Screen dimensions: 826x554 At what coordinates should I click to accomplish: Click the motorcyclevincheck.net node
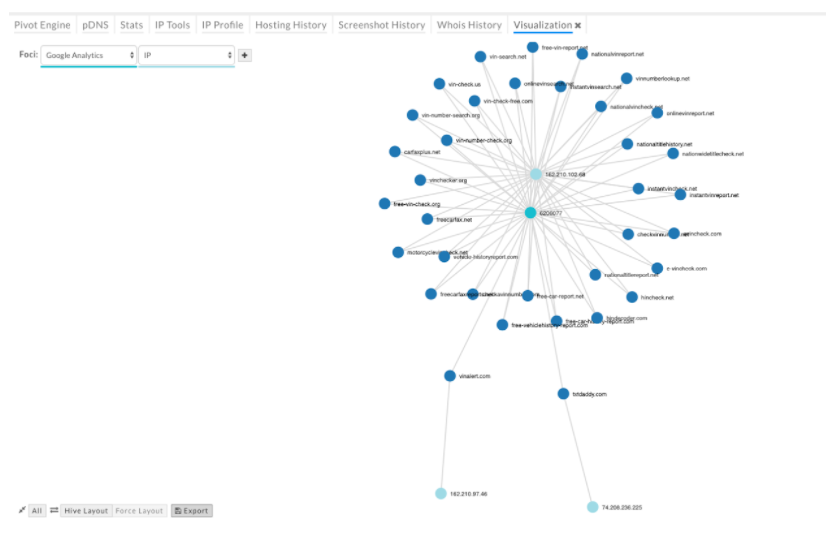pyautogui.click(x=398, y=252)
